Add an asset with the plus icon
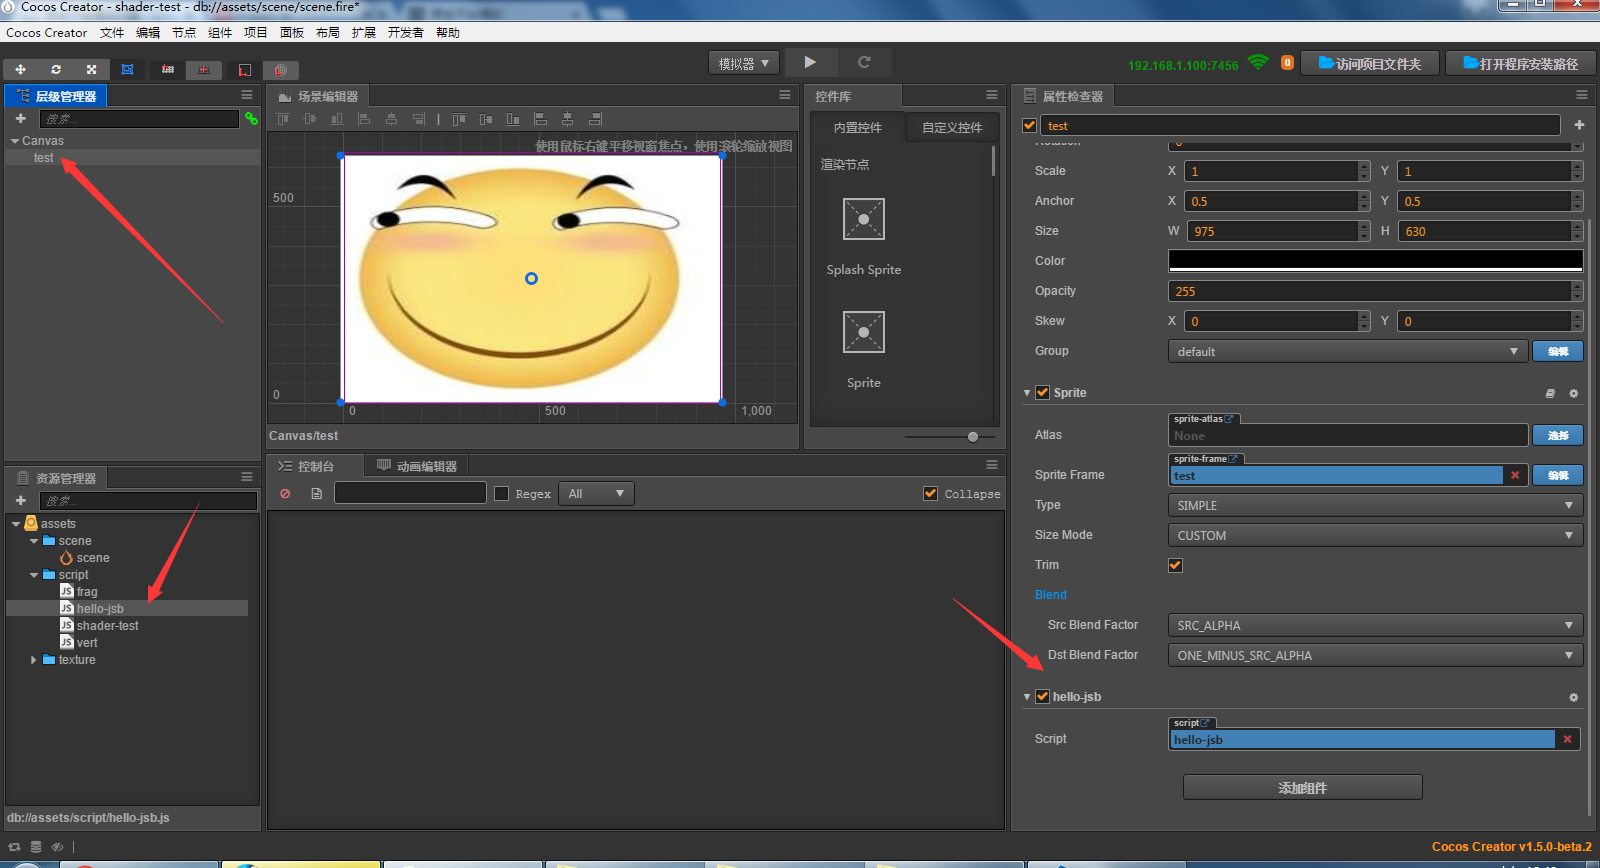The image size is (1600, 868). (20, 501)
